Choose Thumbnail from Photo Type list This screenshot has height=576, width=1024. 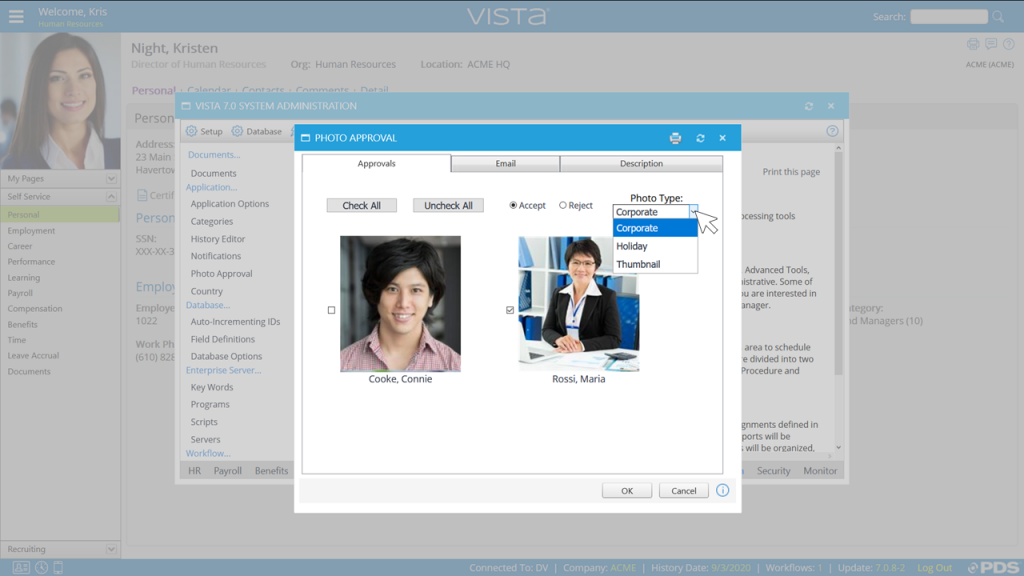click(x=655, y=264)
